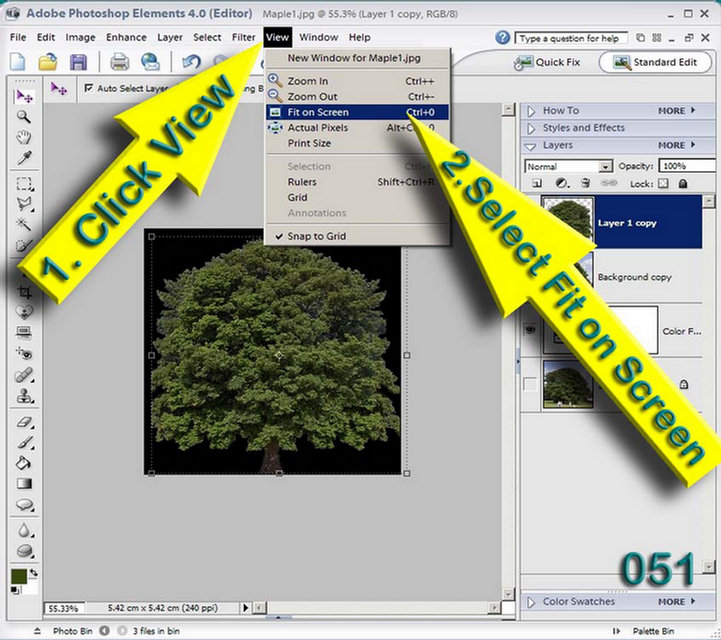Switch to Quick Fix mode

(x=547, y=62)
